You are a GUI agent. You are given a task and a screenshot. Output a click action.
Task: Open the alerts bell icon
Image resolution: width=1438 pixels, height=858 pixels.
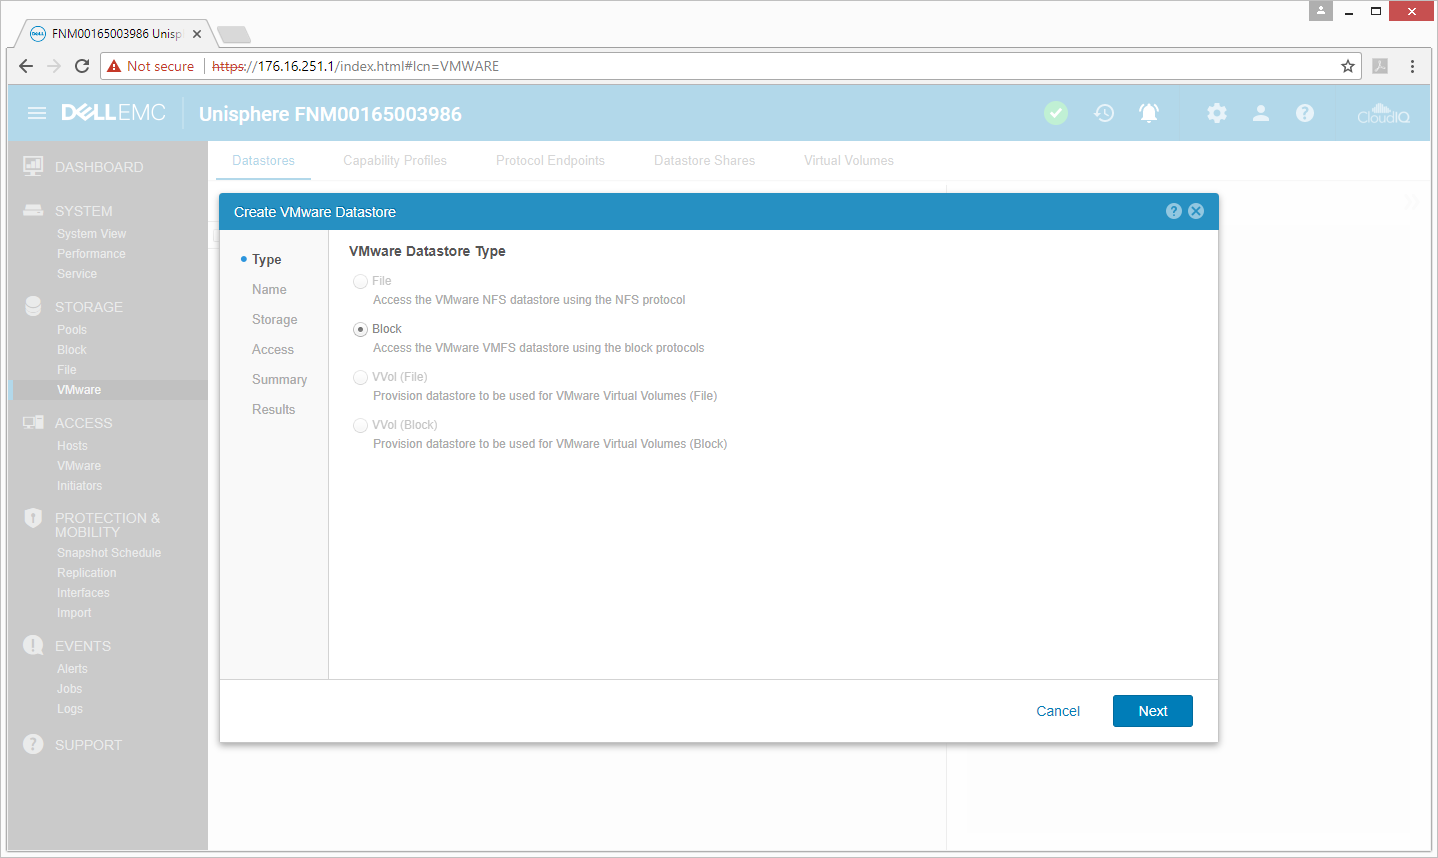click(1149, 113)
